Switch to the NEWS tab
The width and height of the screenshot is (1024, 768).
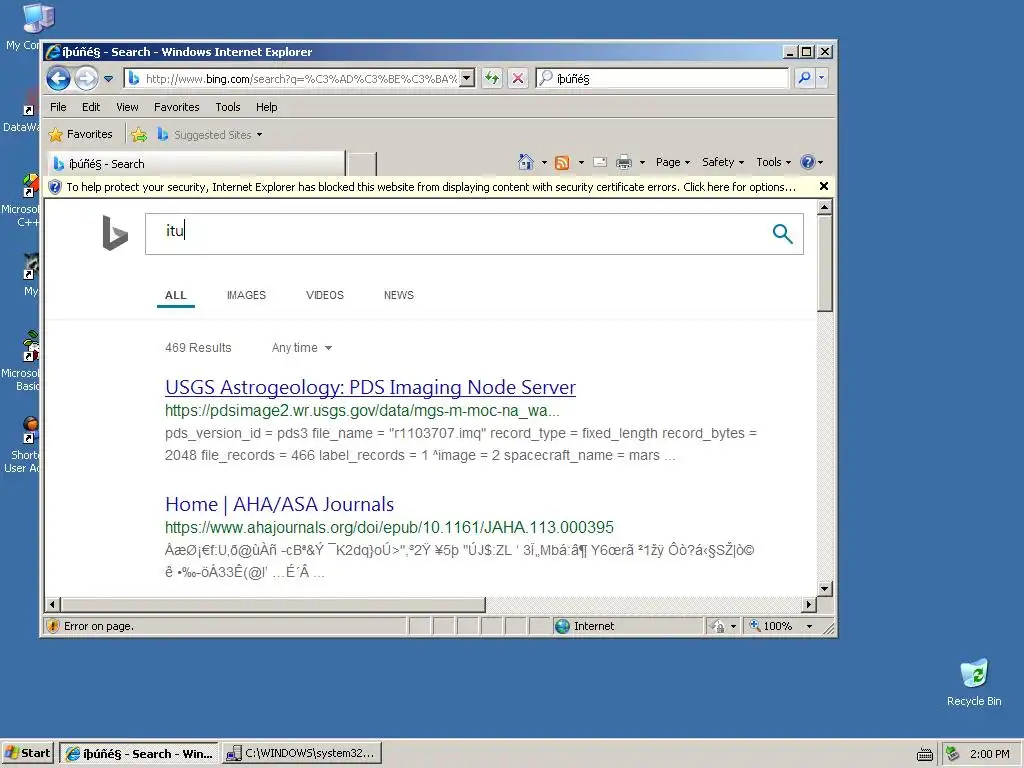[x=398, y=295]
